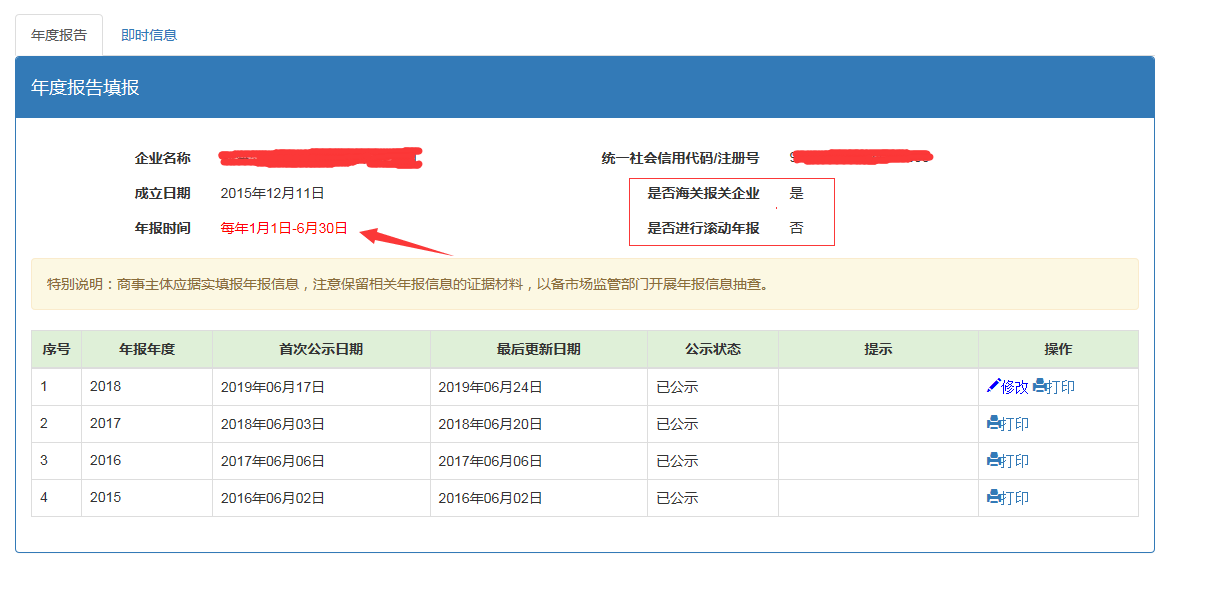Click the 操作 column header

[1057, 349]
